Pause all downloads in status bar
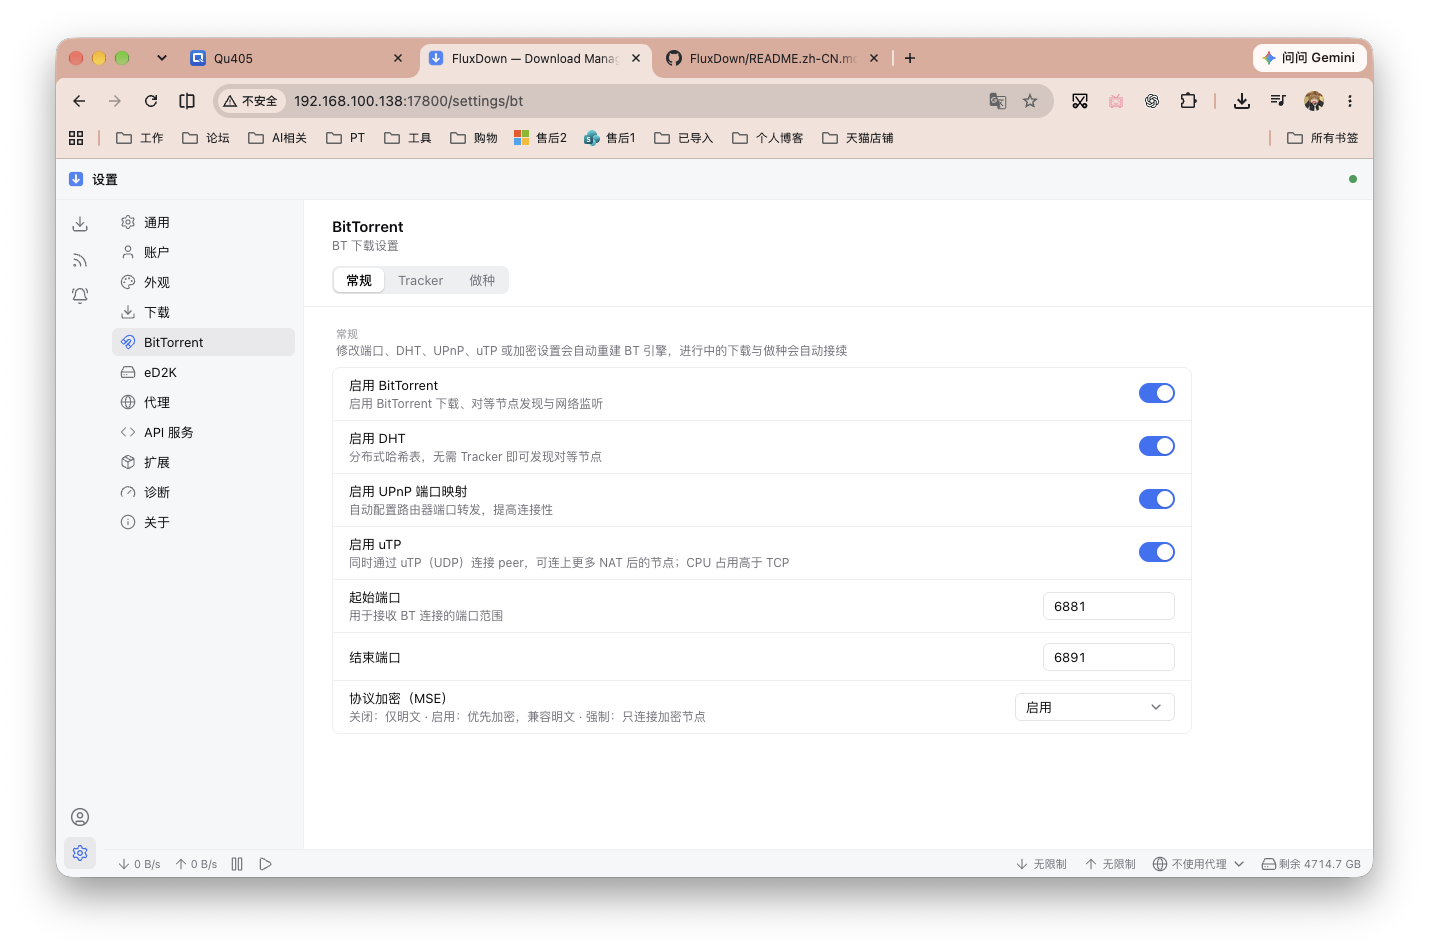The height and width of the screenshot is (951, 1429). [237, 864]
